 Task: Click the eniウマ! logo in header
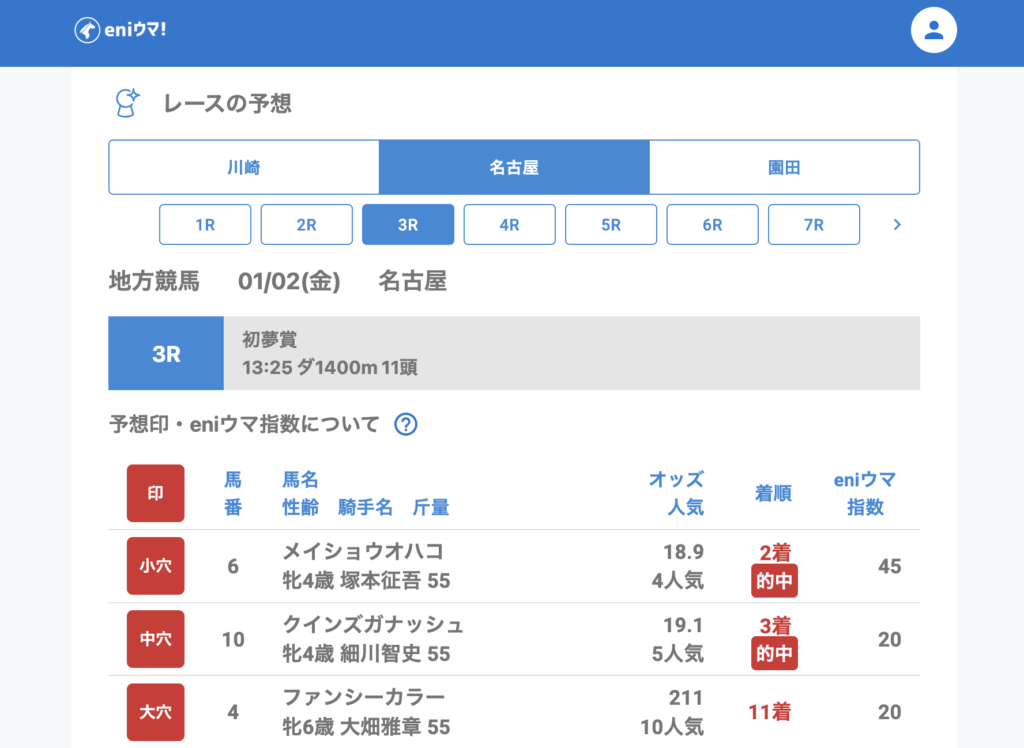(x=120, y=30)
